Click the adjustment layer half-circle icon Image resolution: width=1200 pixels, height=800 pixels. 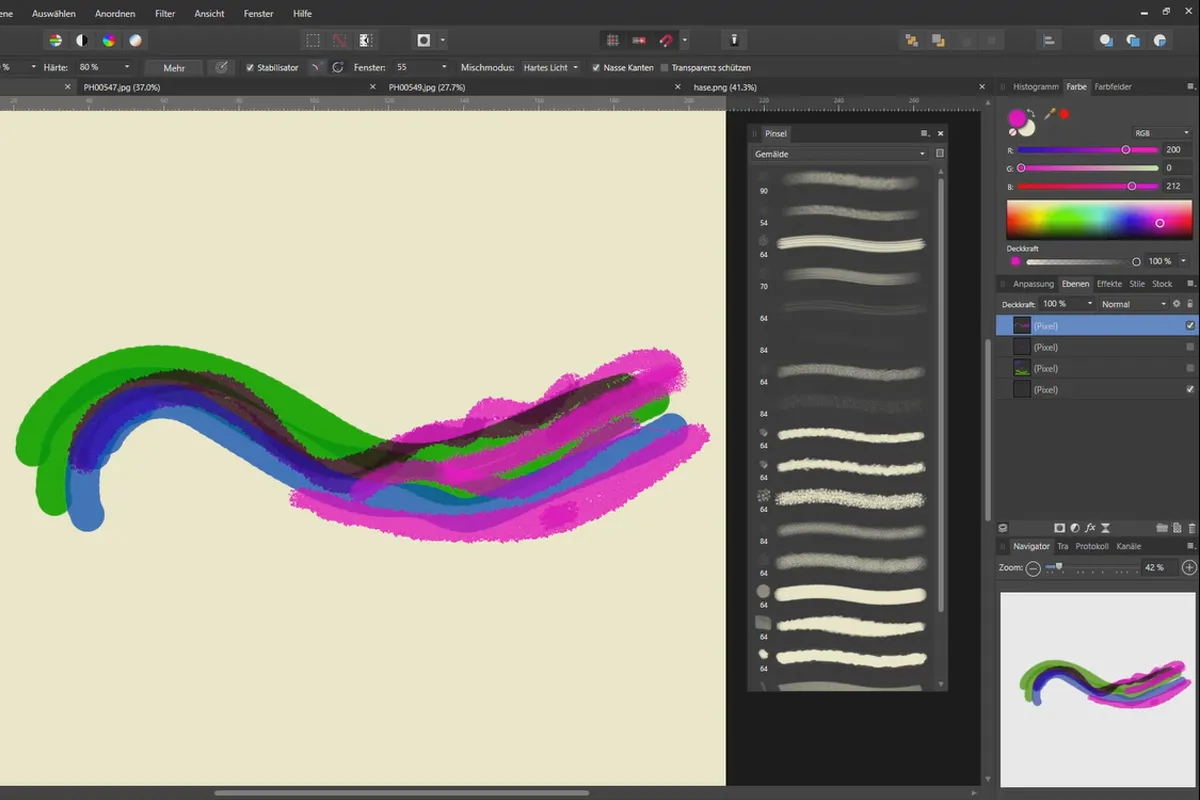click(x=1075, y=527)
